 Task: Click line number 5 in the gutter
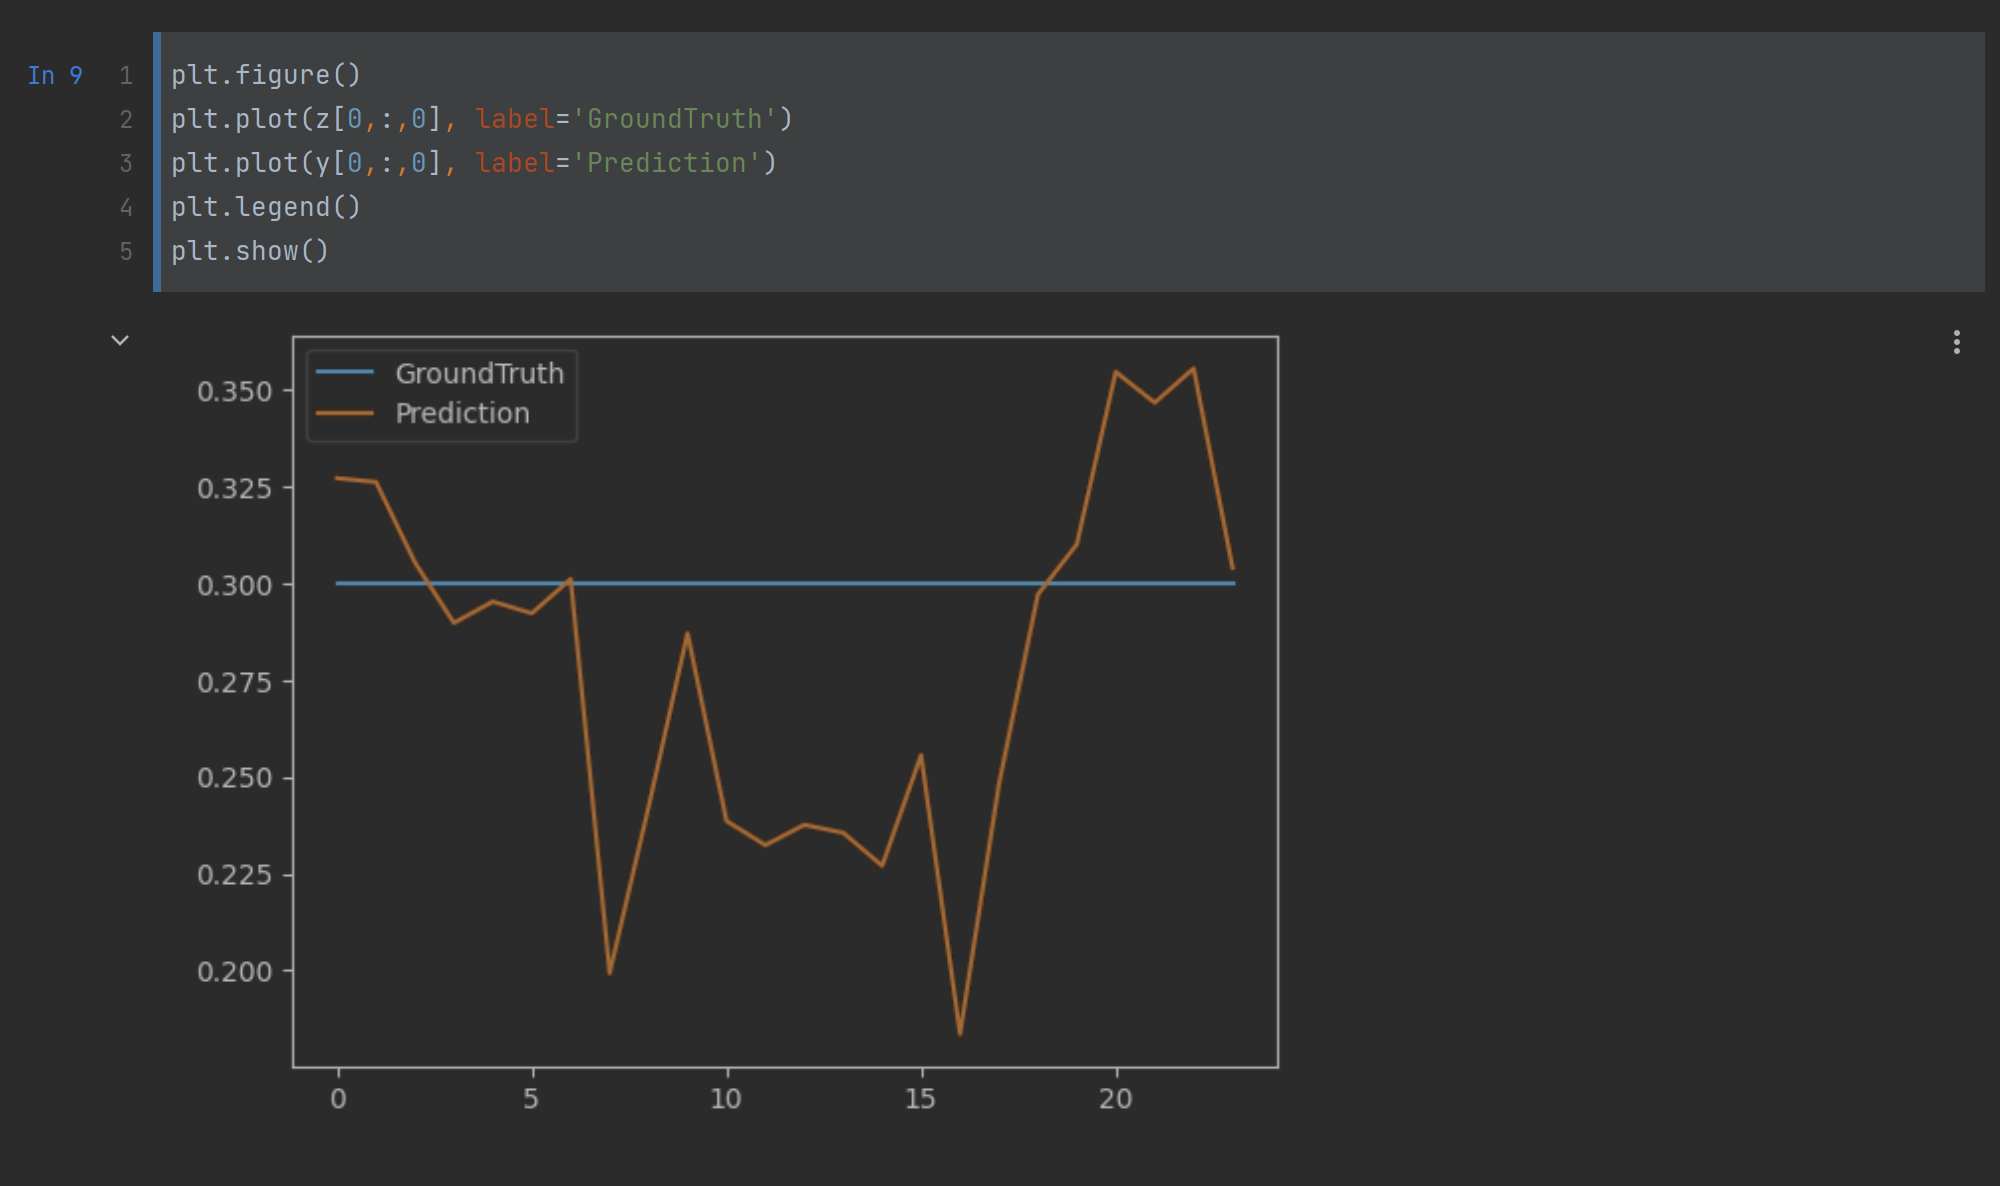126,251
